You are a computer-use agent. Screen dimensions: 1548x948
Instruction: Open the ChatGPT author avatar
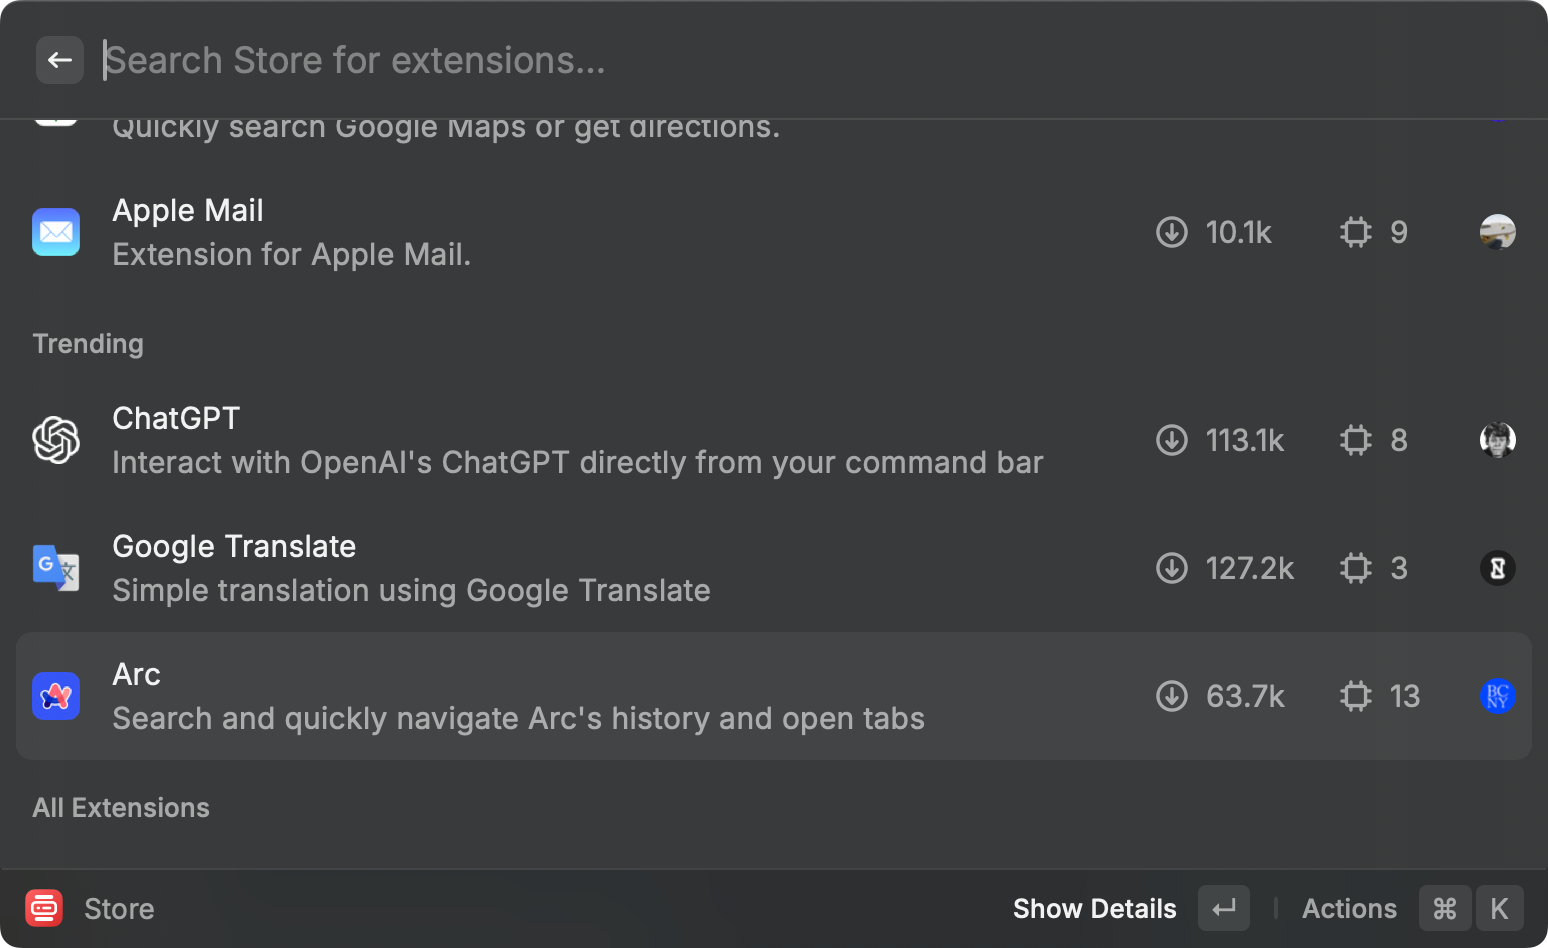pyautogui.click(x=1498, y=440)
